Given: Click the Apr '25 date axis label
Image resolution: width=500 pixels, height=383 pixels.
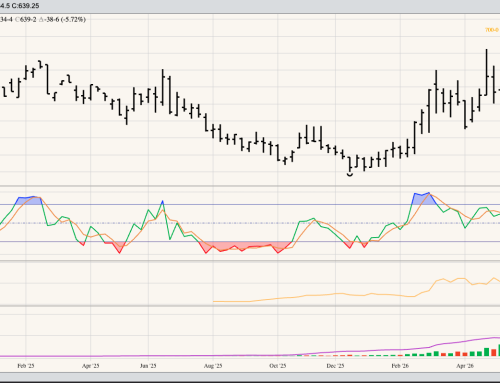Looking at the screenshot, I should (90, 366).
